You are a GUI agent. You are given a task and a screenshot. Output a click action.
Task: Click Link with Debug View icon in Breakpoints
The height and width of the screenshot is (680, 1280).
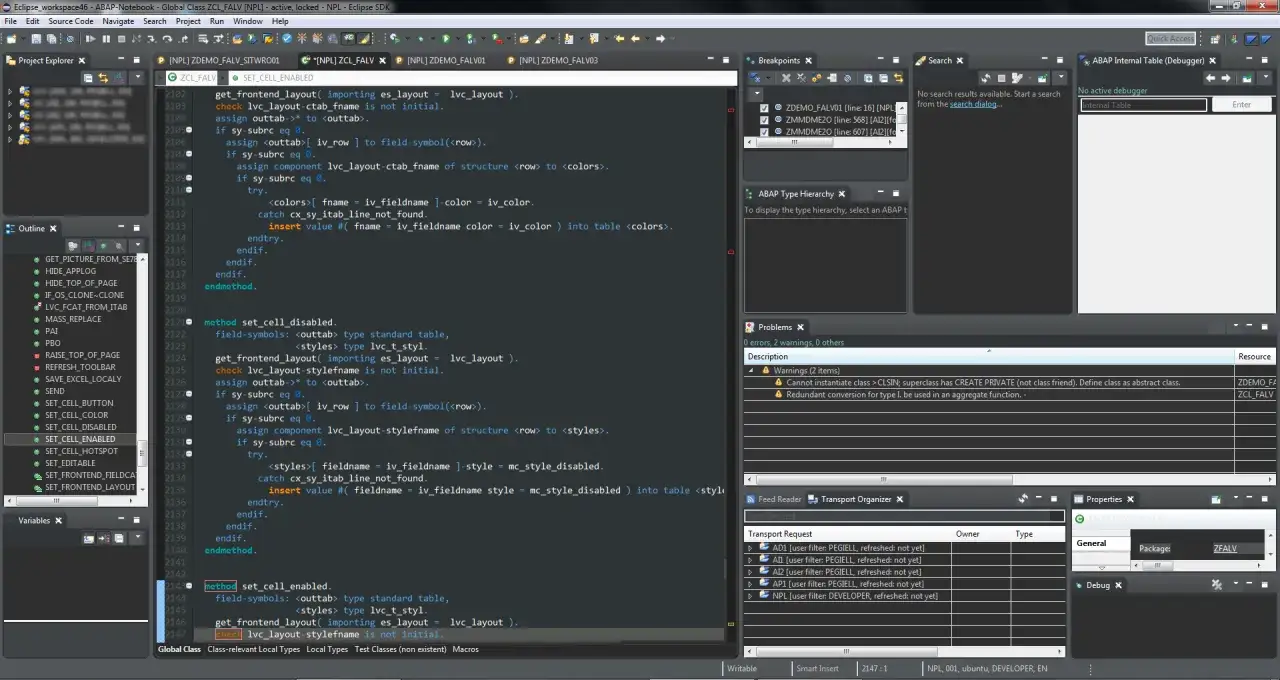[x=898, y=78]
